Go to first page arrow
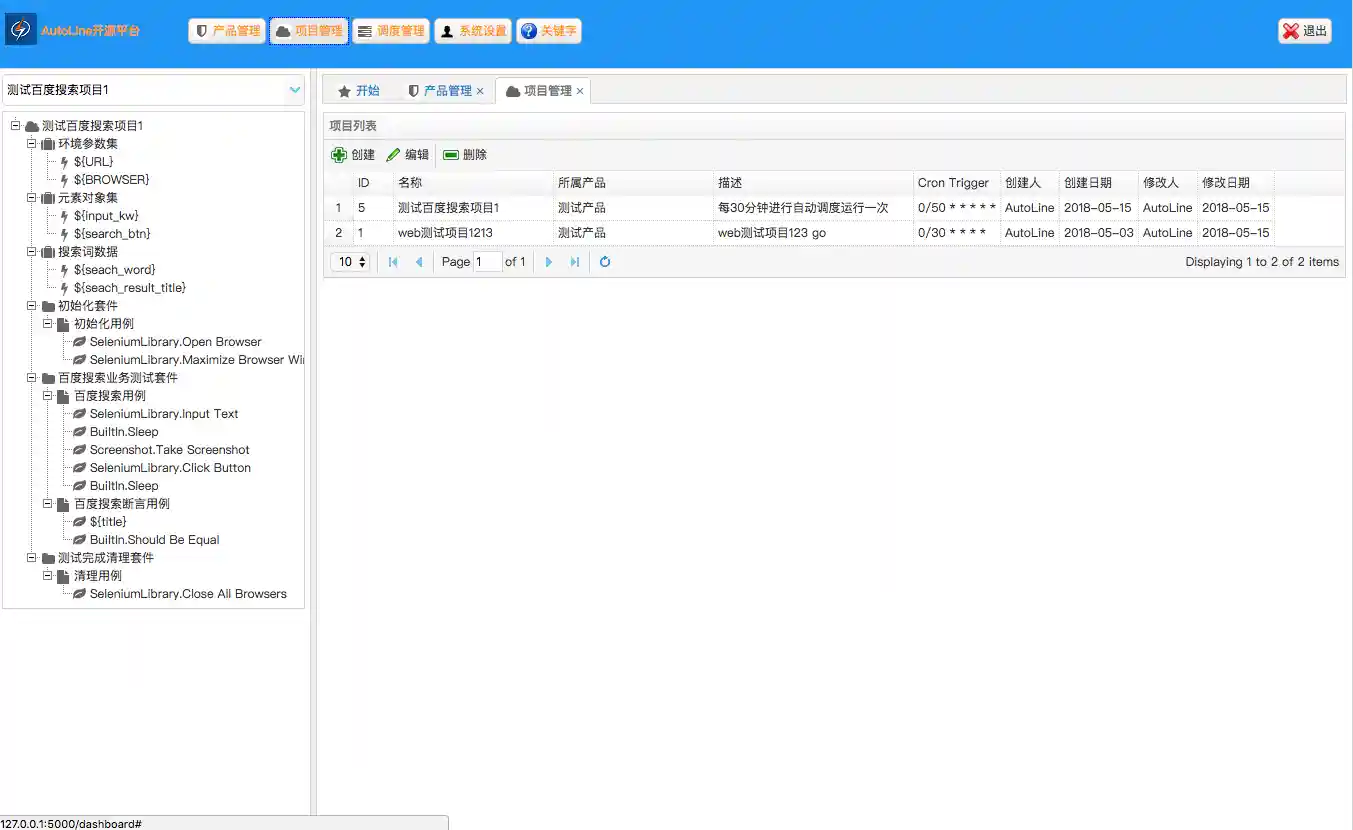 (393, 262)
